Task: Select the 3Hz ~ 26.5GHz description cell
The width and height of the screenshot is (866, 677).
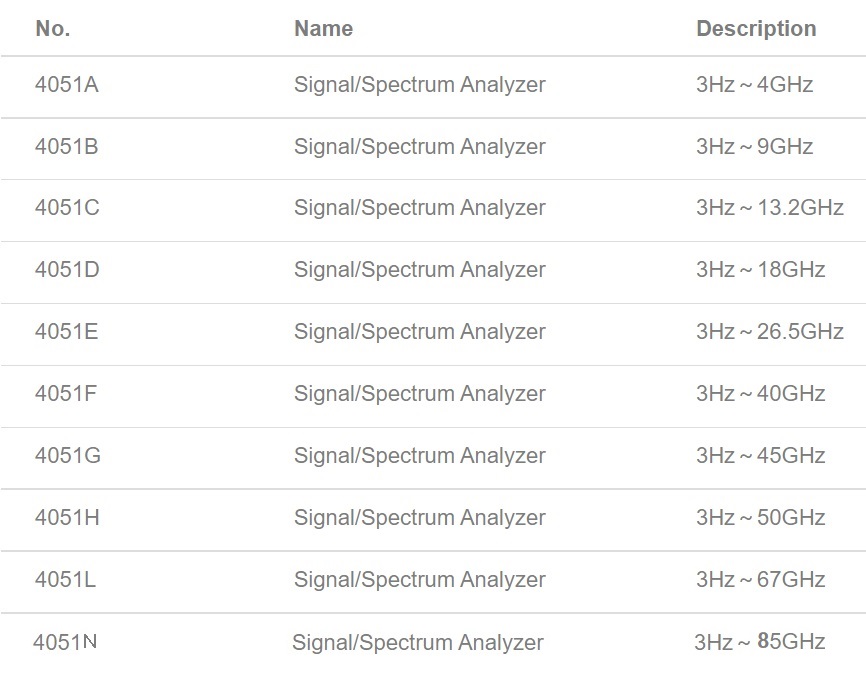Action: pos(770,331)
